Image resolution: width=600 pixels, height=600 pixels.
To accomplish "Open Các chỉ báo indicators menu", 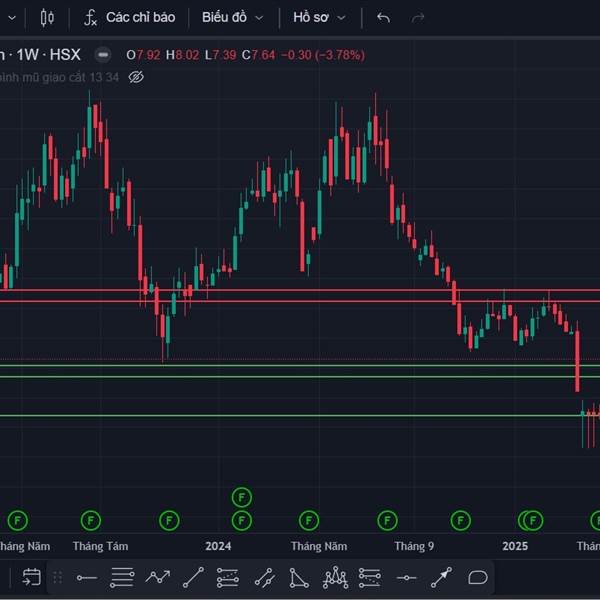I will [x=129, y=18].
